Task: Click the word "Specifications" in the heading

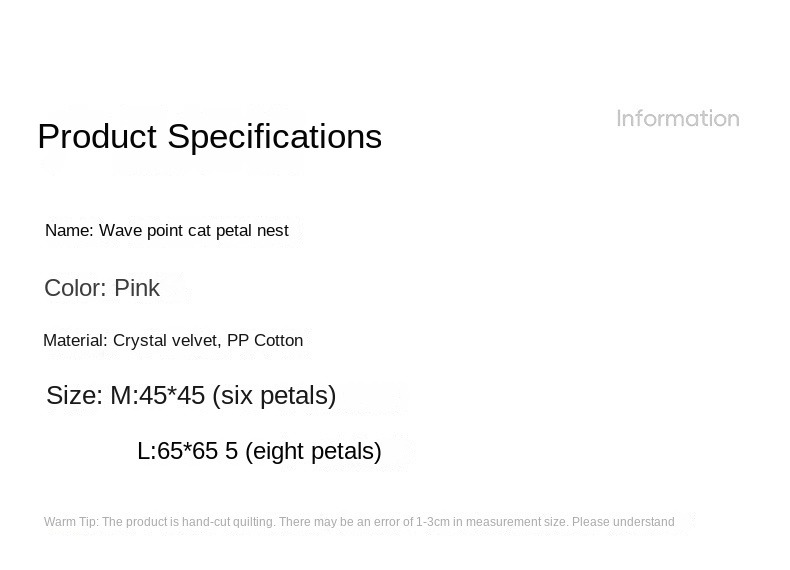Action: 274,136
